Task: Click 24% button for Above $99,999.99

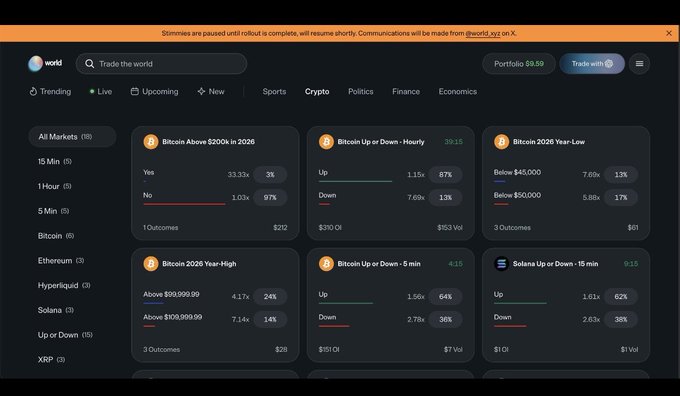Action: pos(270,297)
